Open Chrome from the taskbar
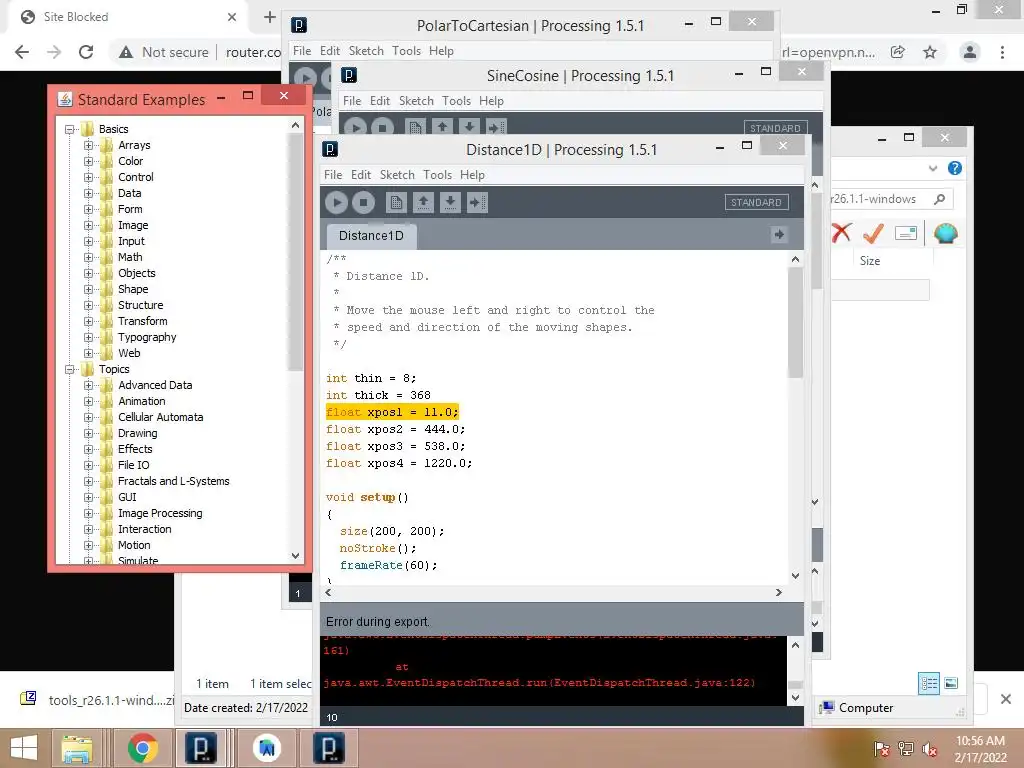This screenshot has width=1024, height=768. point(142,748)
